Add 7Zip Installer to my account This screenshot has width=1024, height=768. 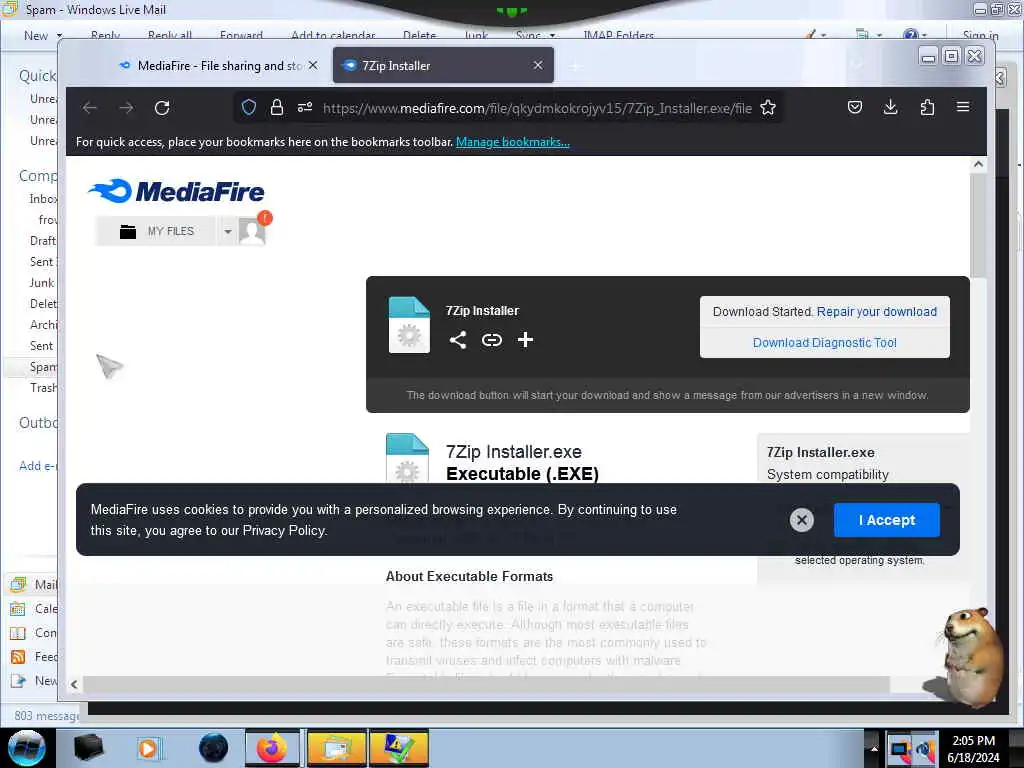point(525,340)
